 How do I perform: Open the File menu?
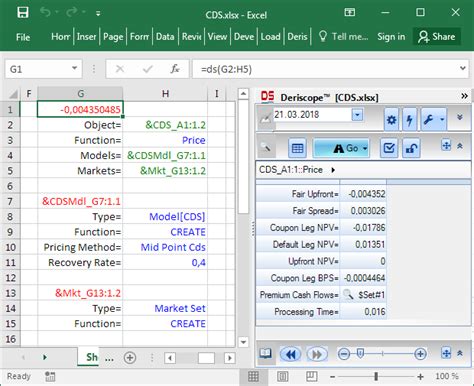23,37
